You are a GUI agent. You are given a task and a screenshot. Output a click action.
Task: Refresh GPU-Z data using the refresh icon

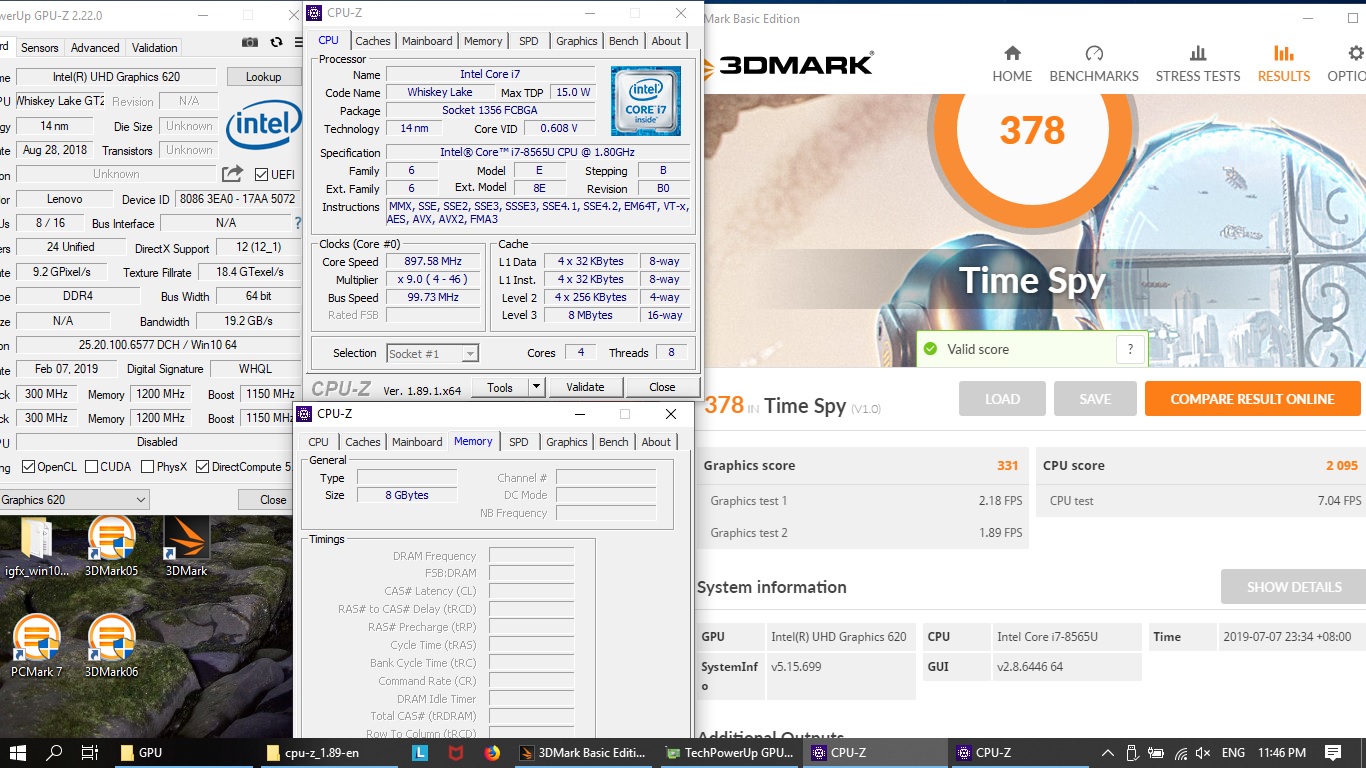pos(276,42)
